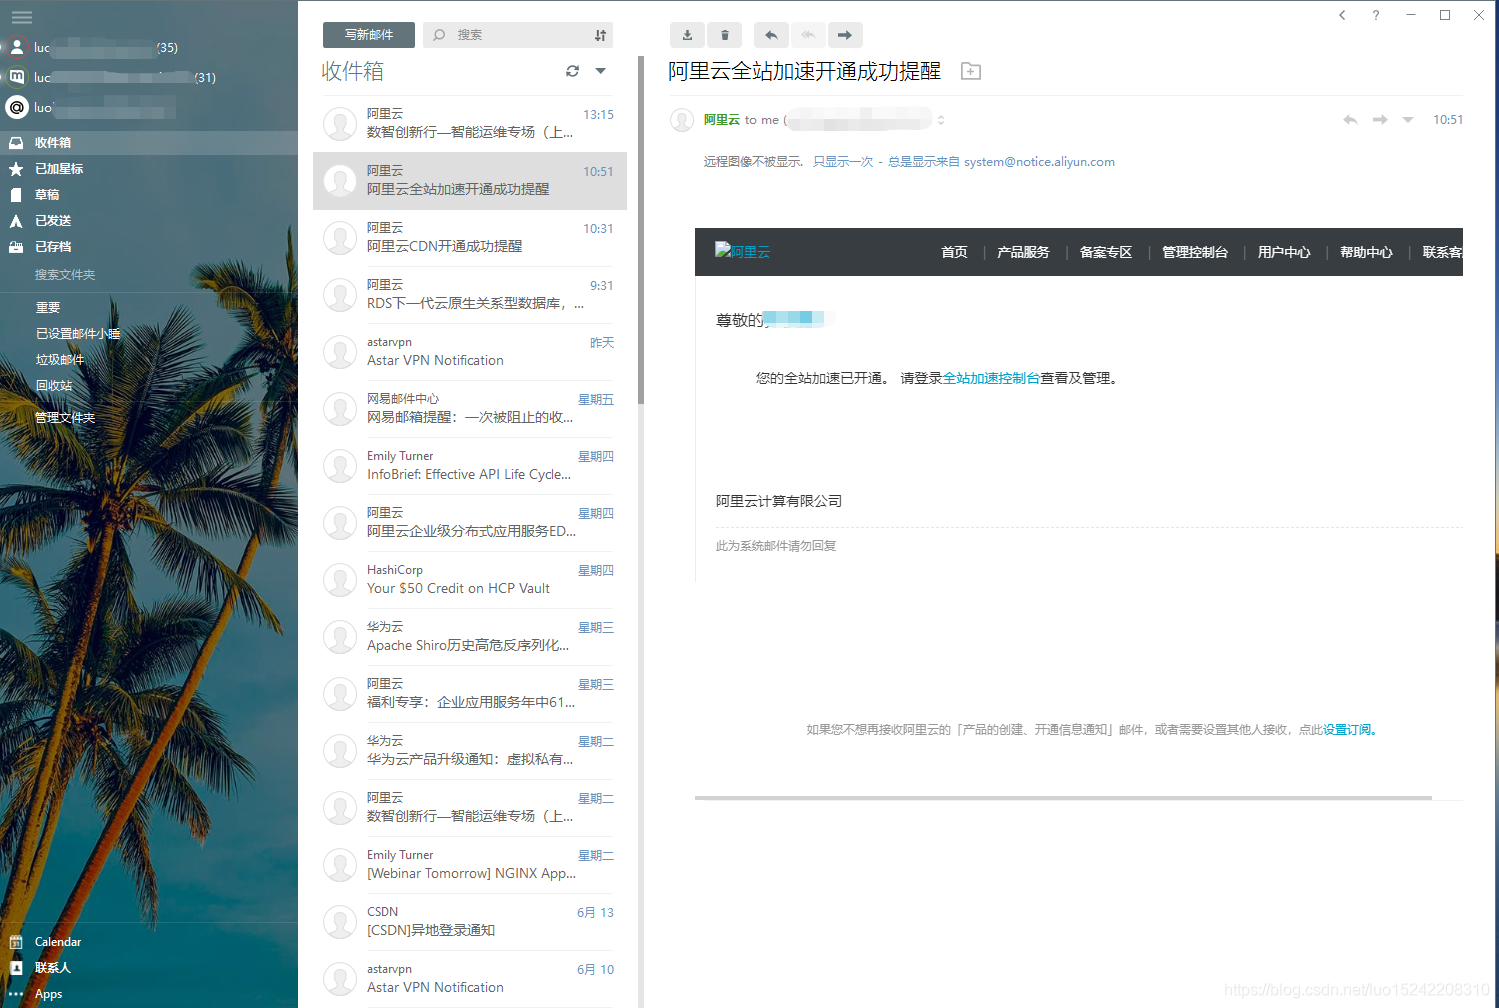Screen dimensions: 1499x1008
Task: Click the 设置订阅 link in email footer
Action: (x=1350, y=730)
